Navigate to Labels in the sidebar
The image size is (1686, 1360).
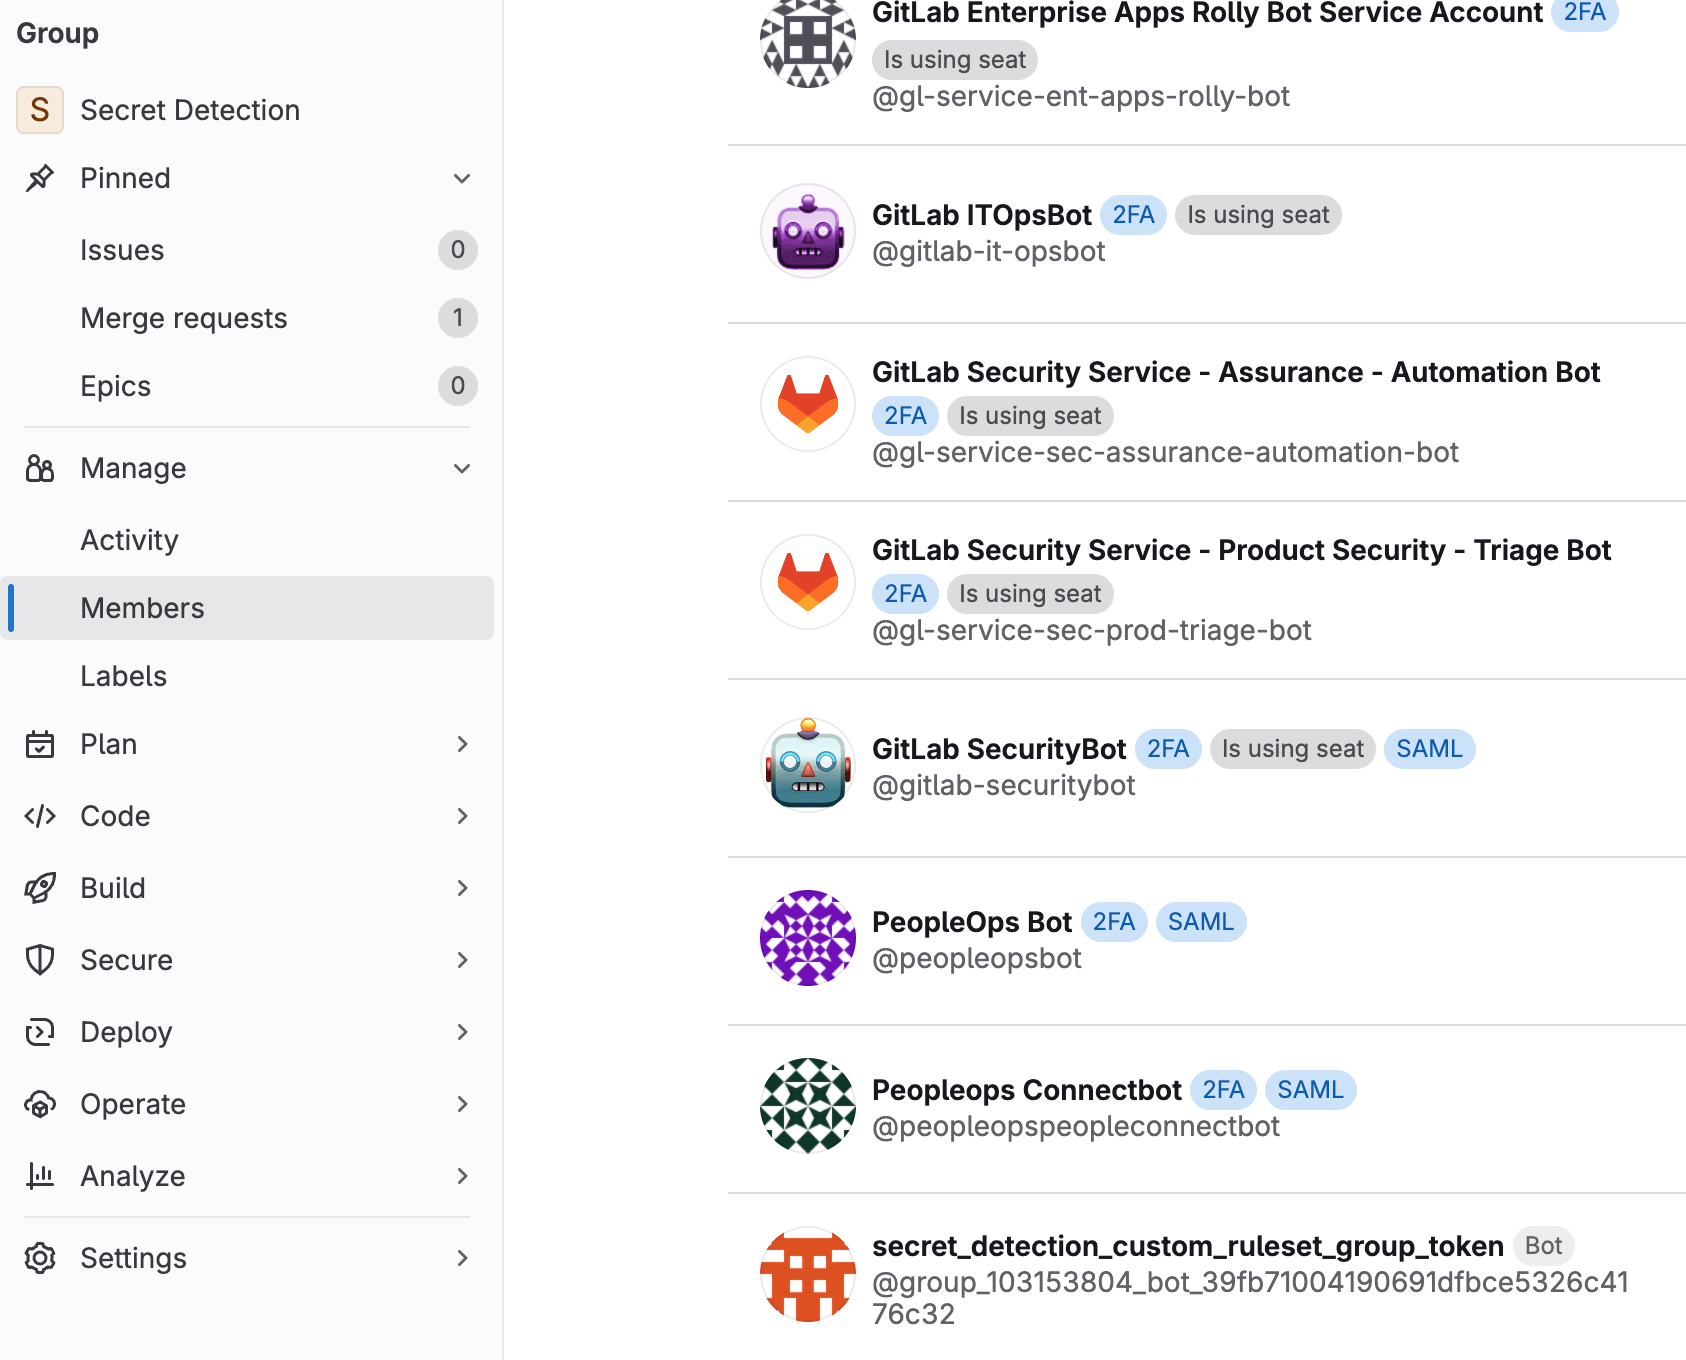(x=124, y=676)
